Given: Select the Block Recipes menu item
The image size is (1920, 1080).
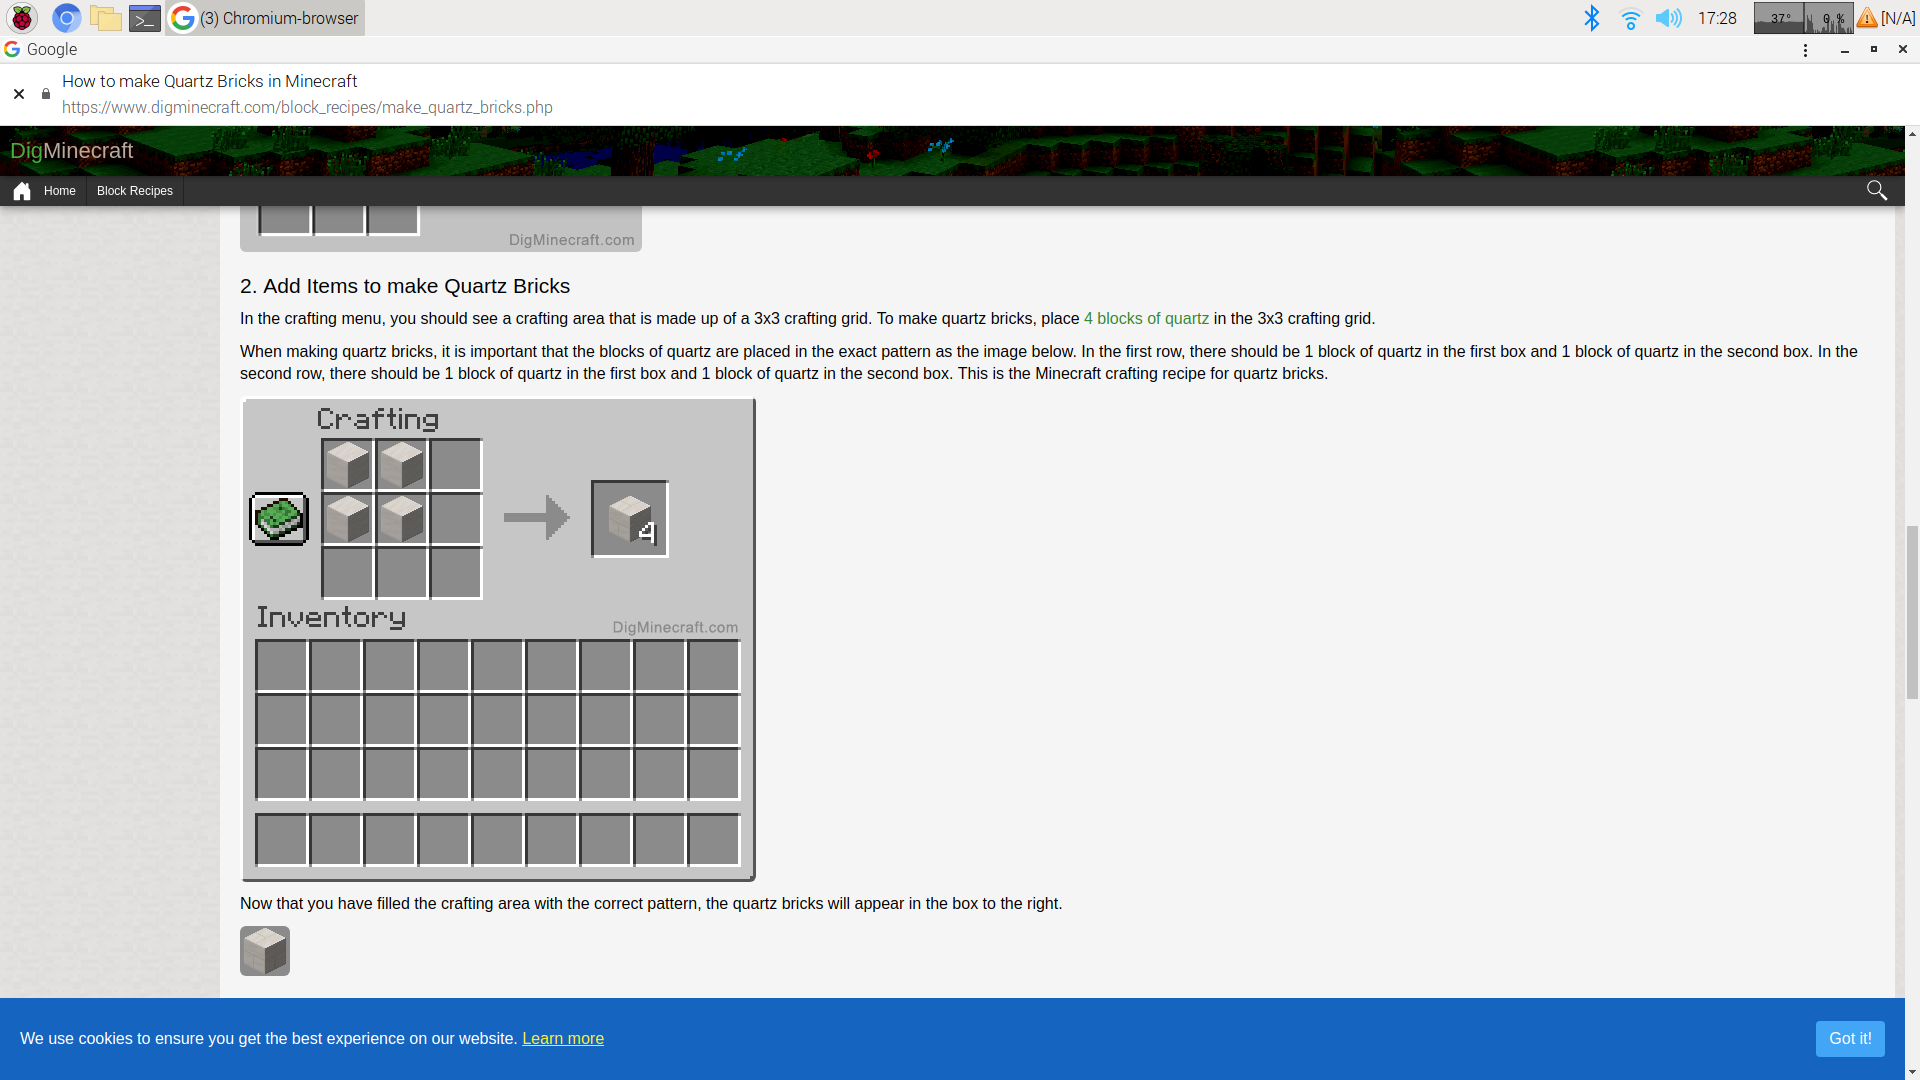Looking at the screenshot, I should pyautogui.click(x=135, y=191).
